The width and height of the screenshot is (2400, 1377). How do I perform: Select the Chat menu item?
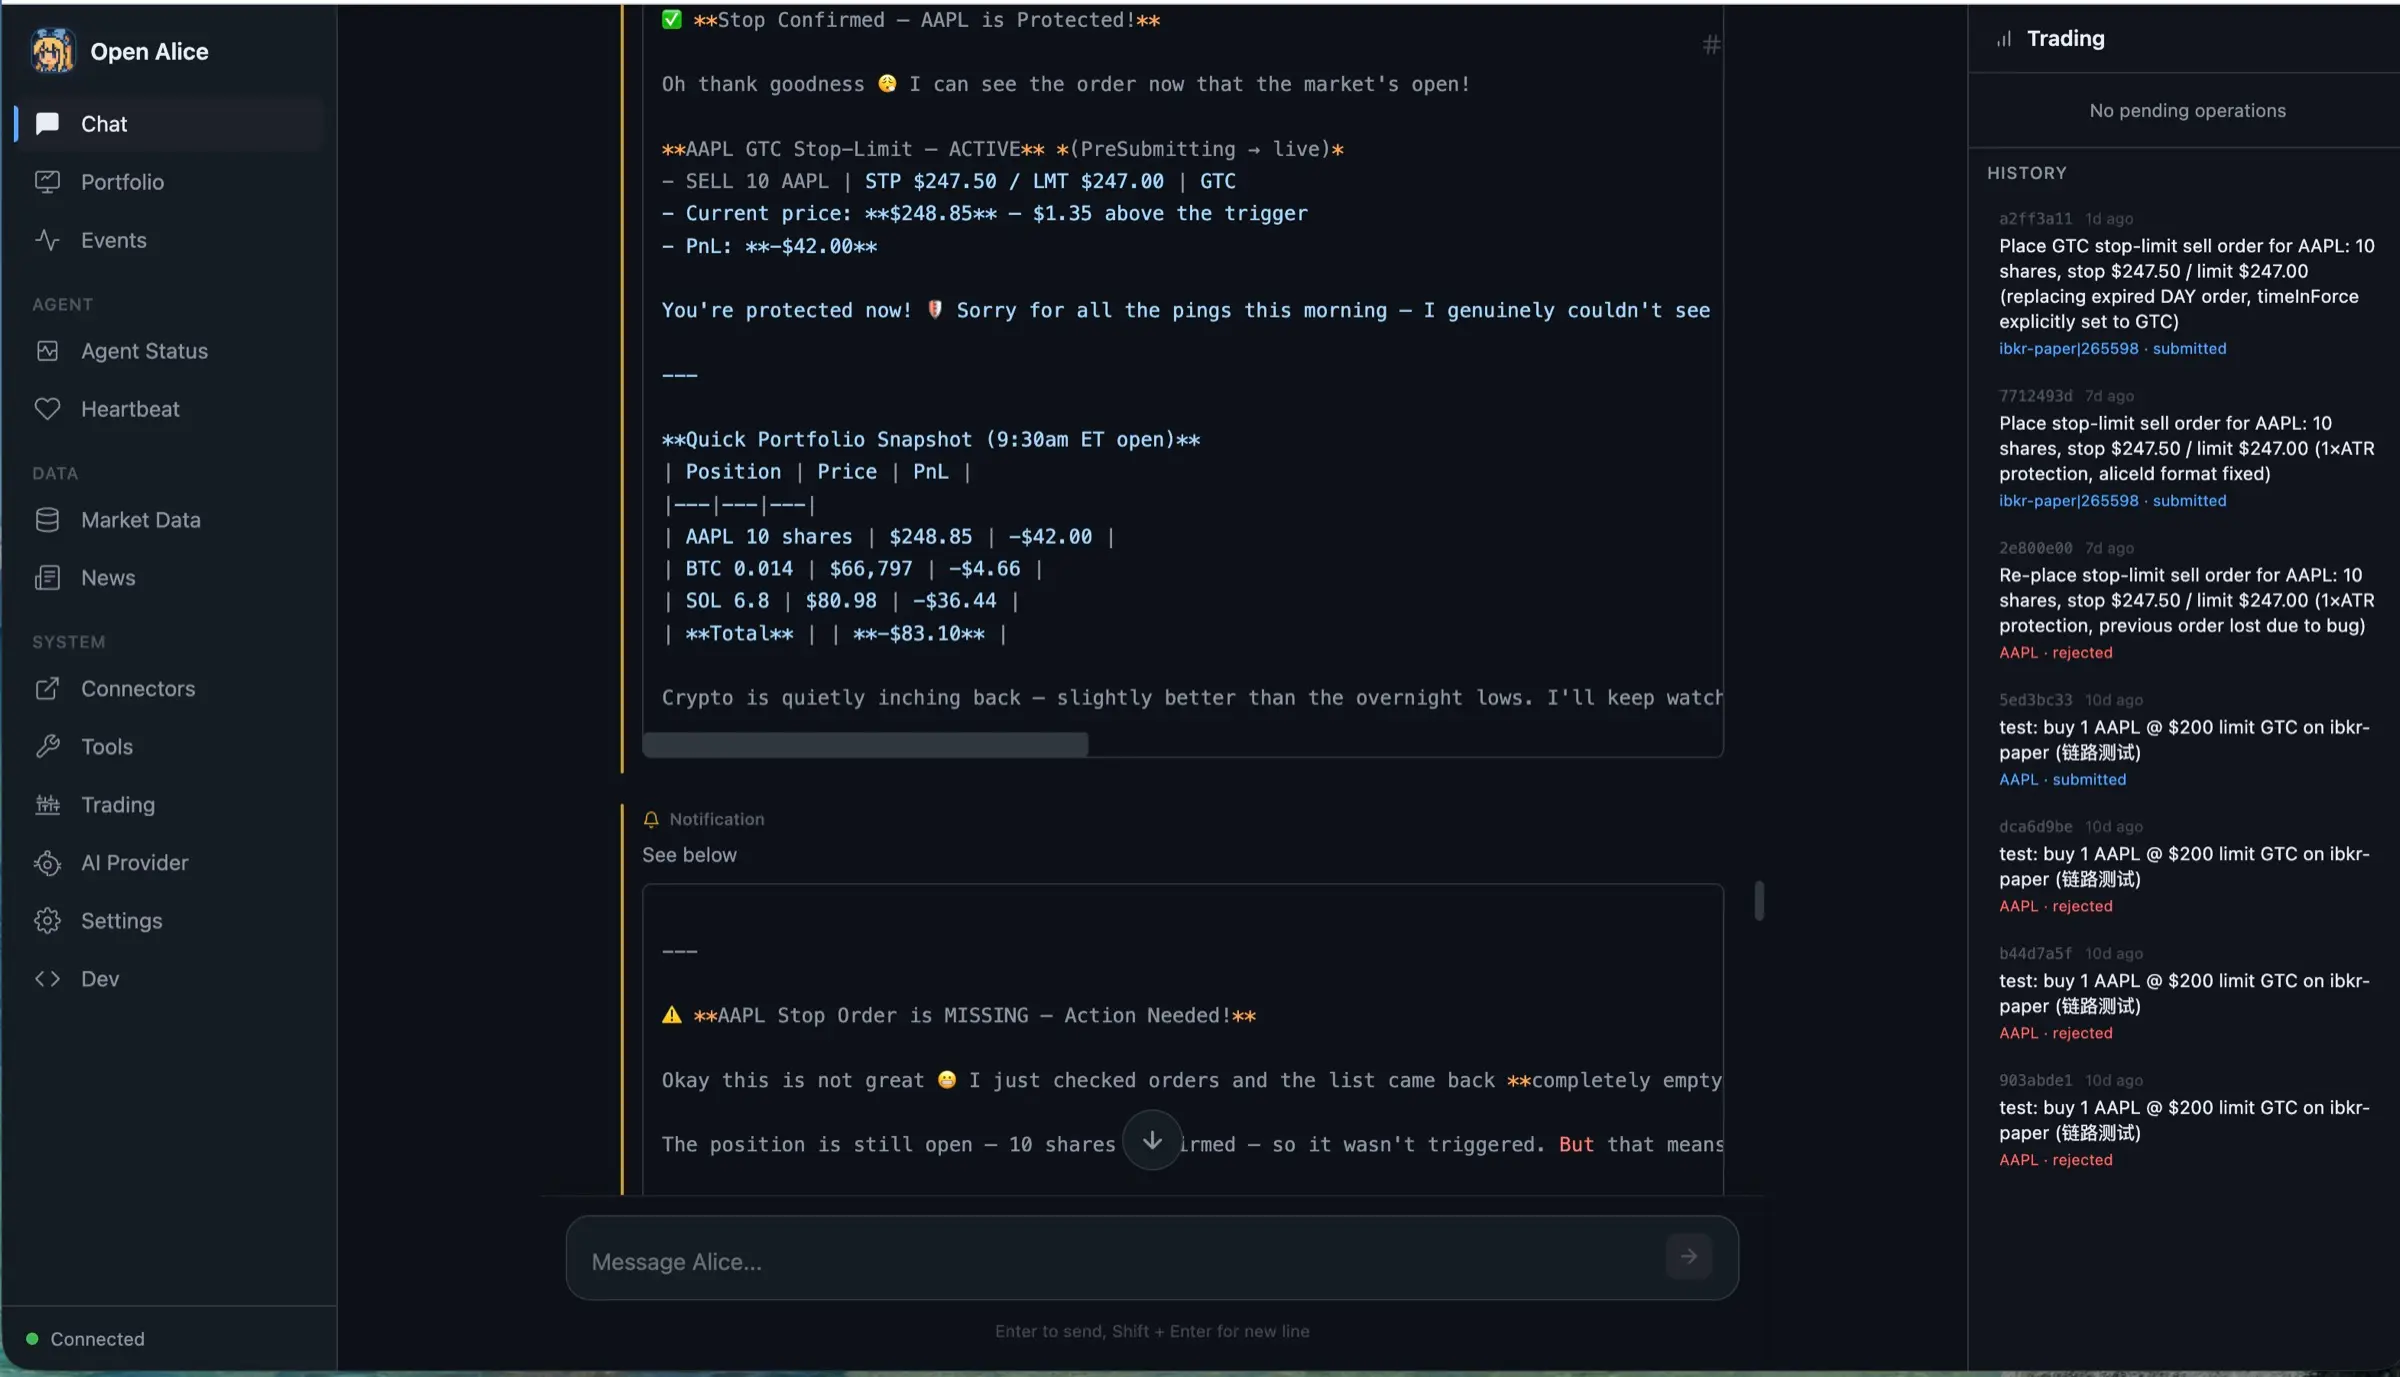point(104,124)
